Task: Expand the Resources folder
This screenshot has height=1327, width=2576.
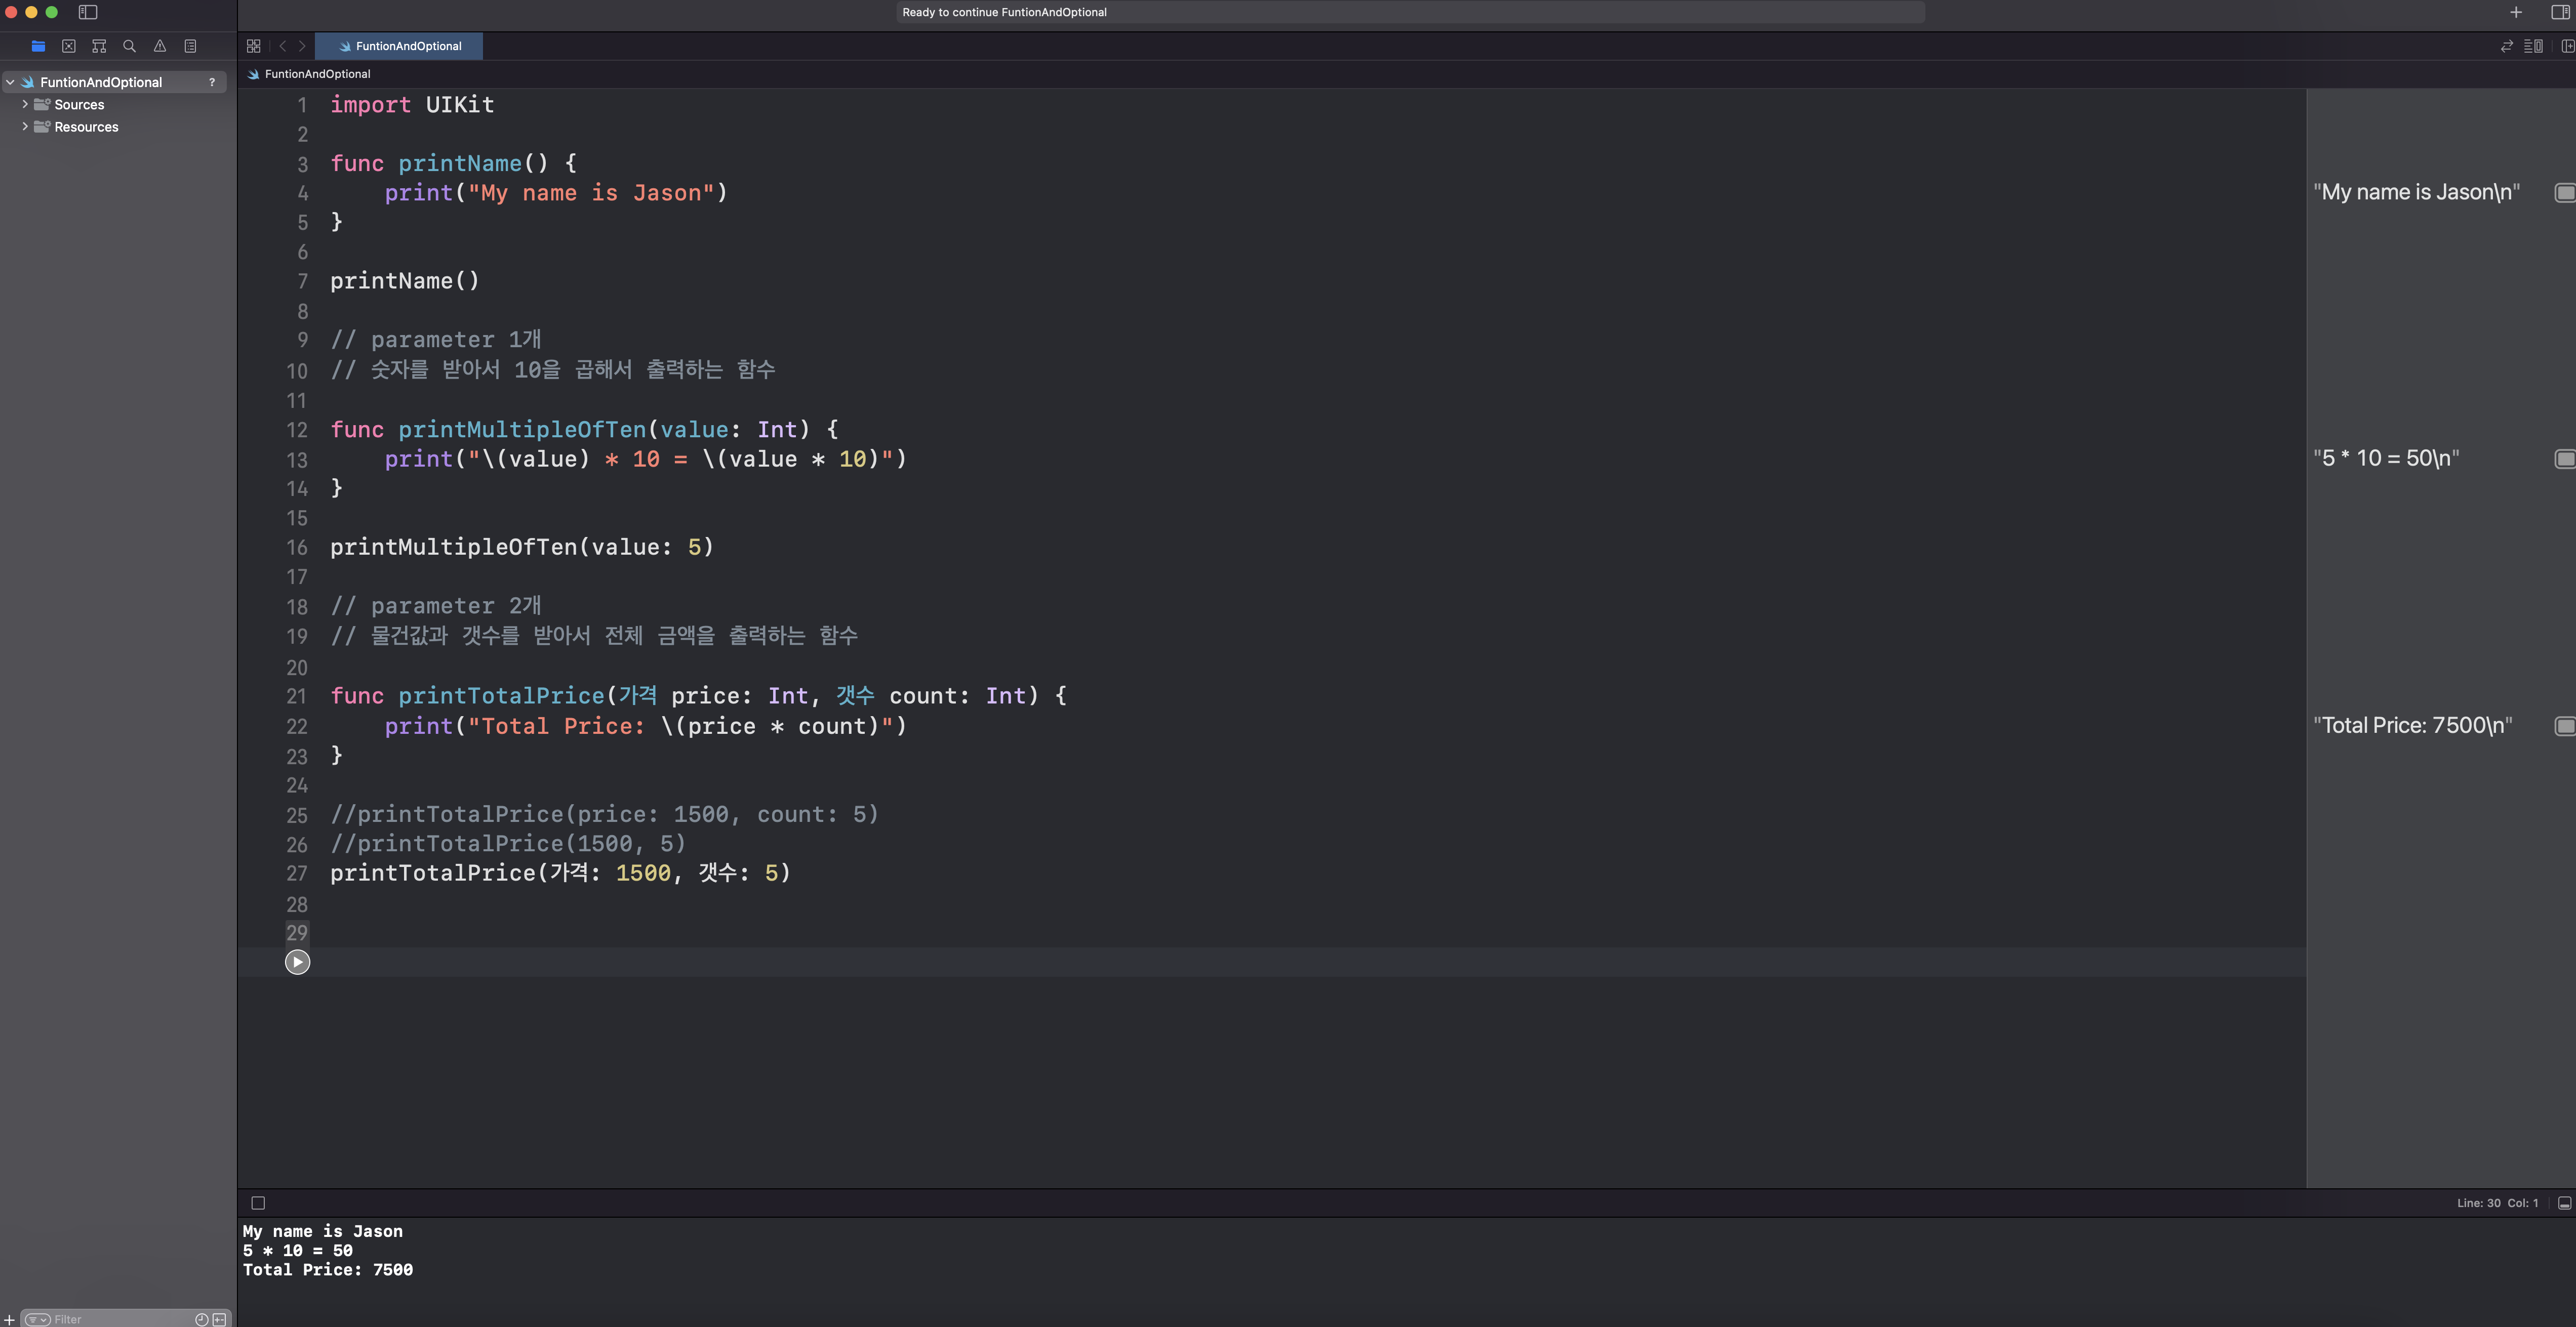Action: (25, 127)
